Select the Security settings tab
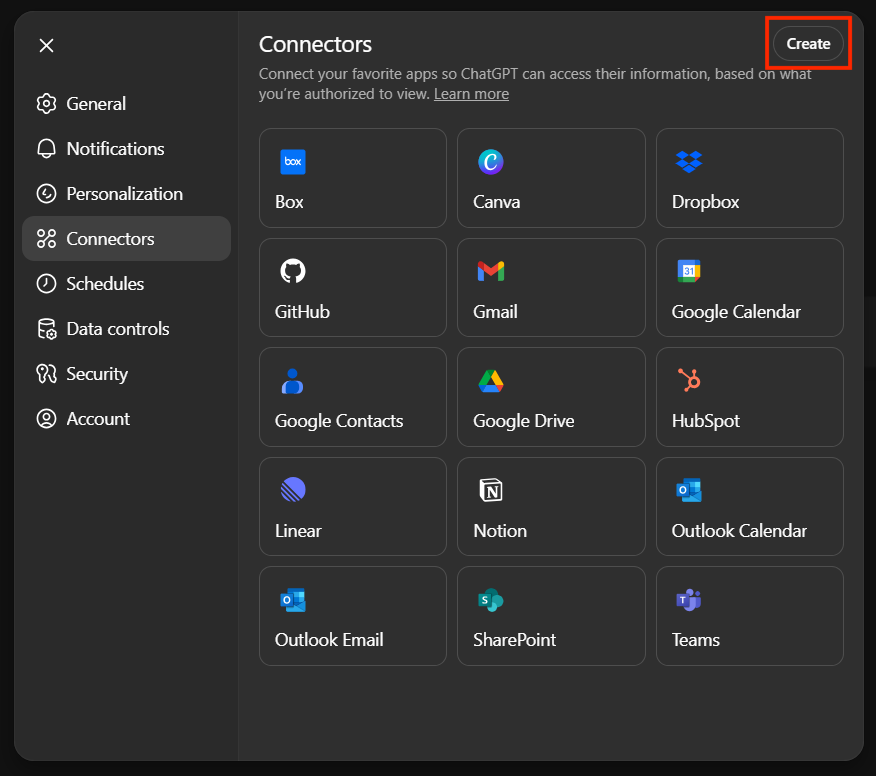876x776 pixels. click(97, 374)
